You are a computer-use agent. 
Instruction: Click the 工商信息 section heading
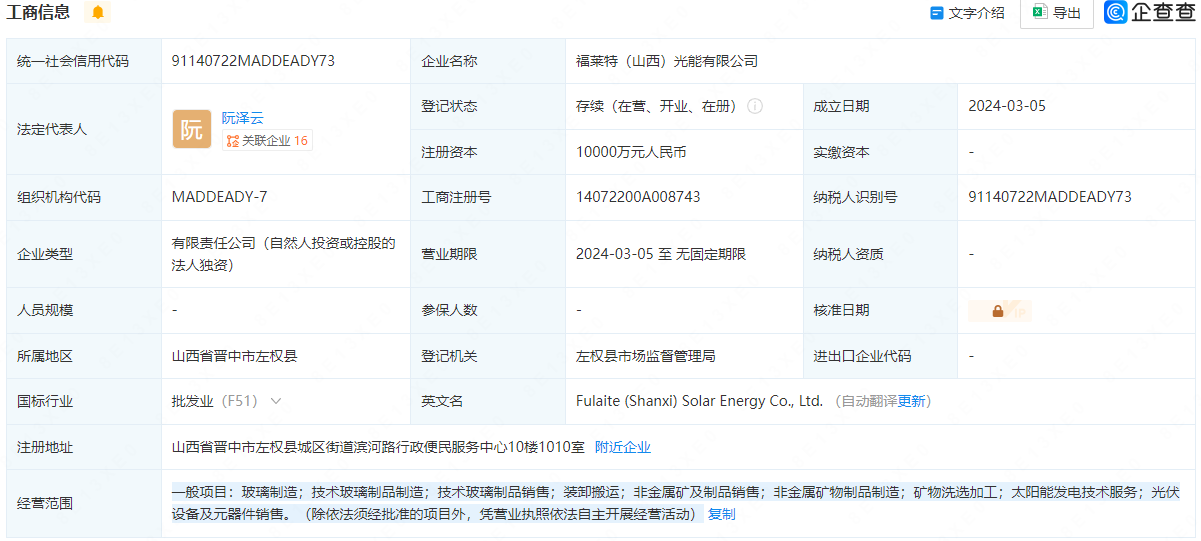pos(39,13)
